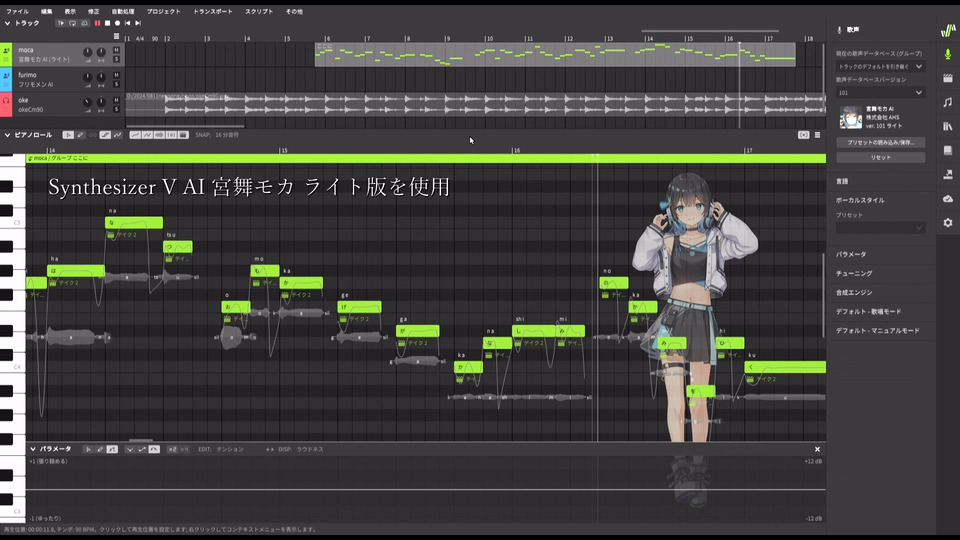
Task: Collapse the Parameter panel chevron
Action: (x=33, y=449)
